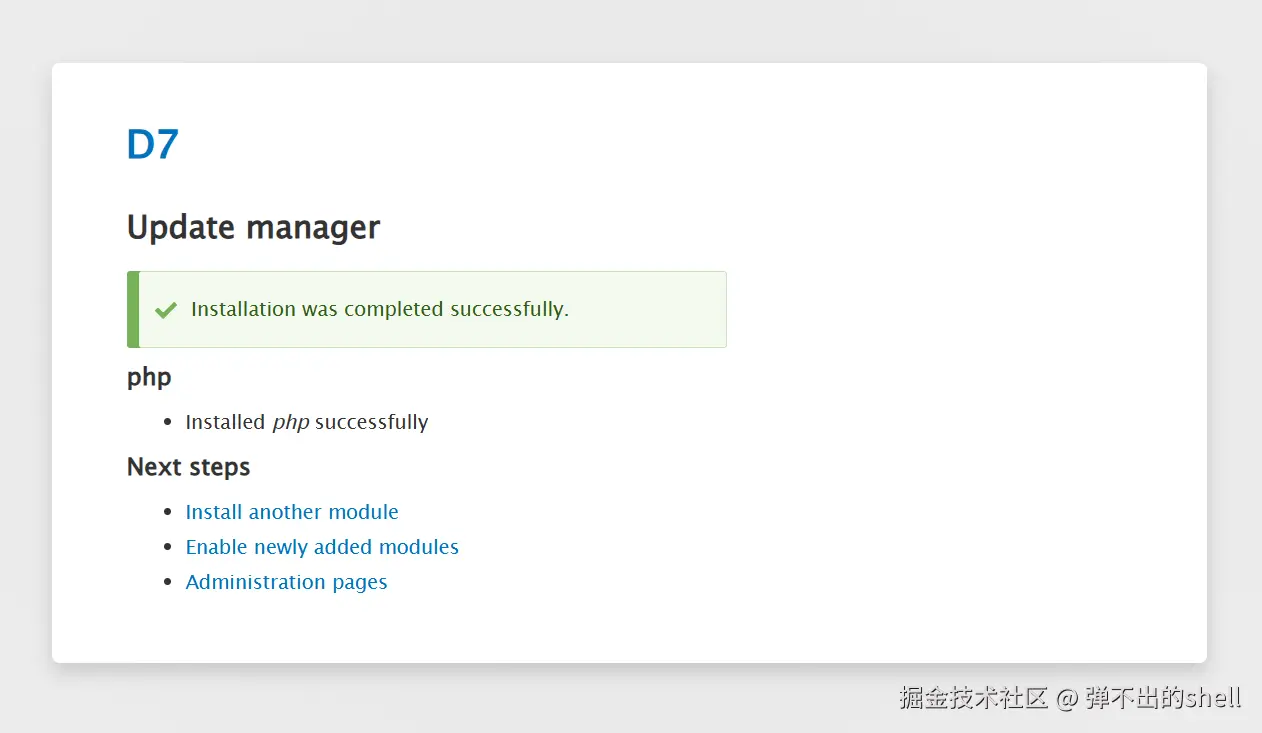The height and width of the screenshot is (733, 1262).
Task: Click the D7 site title link
Action: click(152, 146)
